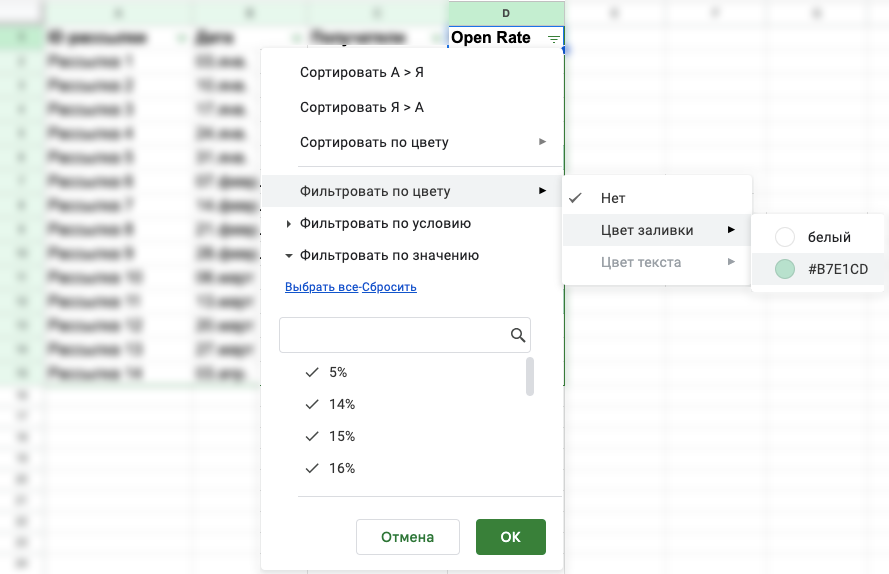Click the filter icon in Open Rate header
This screenshot has width=889, height=574.
tap(553, 39)
